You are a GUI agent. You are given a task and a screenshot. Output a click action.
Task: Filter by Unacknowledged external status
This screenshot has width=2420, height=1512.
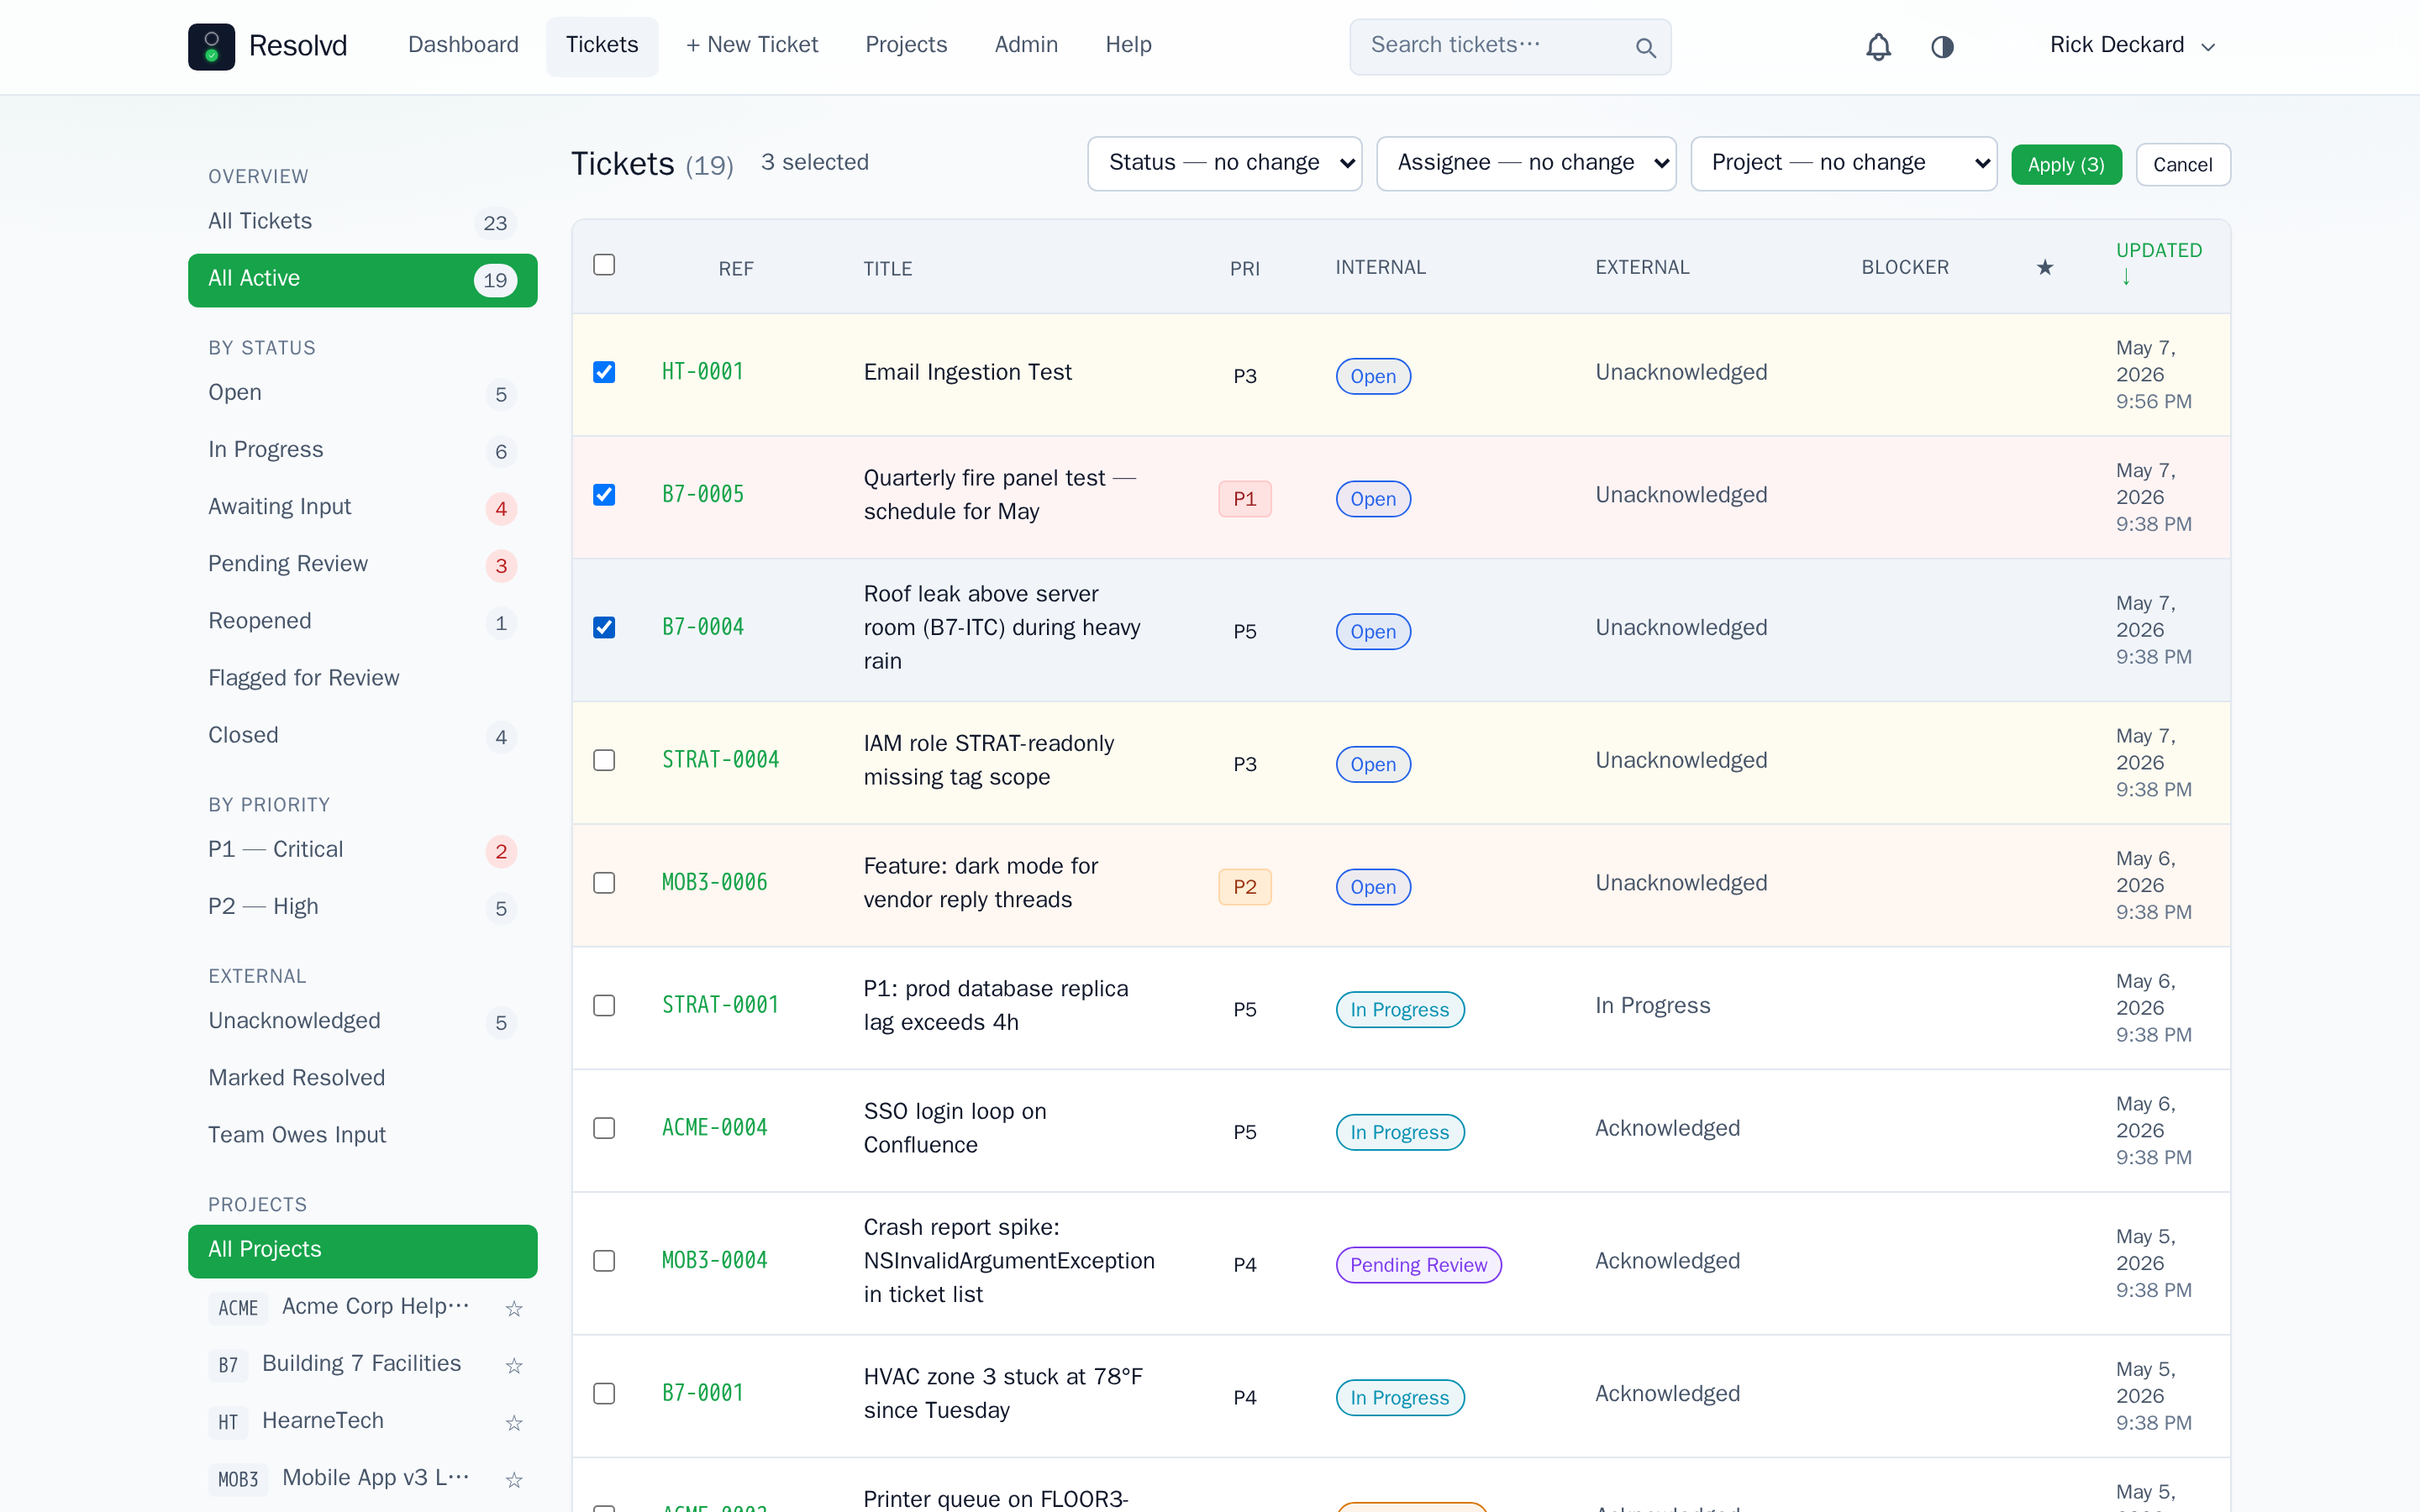coord(362,1022)
